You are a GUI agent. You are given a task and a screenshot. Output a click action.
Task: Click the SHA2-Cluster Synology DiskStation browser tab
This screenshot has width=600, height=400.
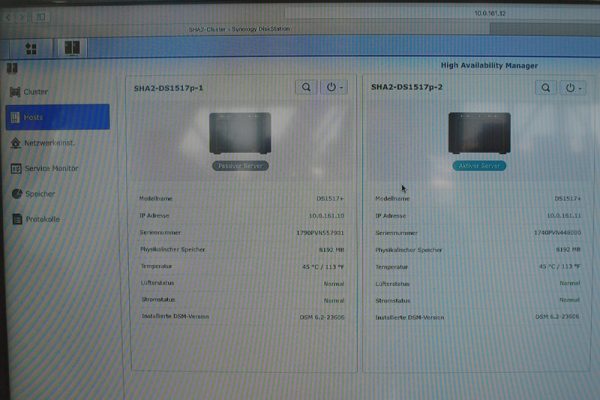coord(239,29)
